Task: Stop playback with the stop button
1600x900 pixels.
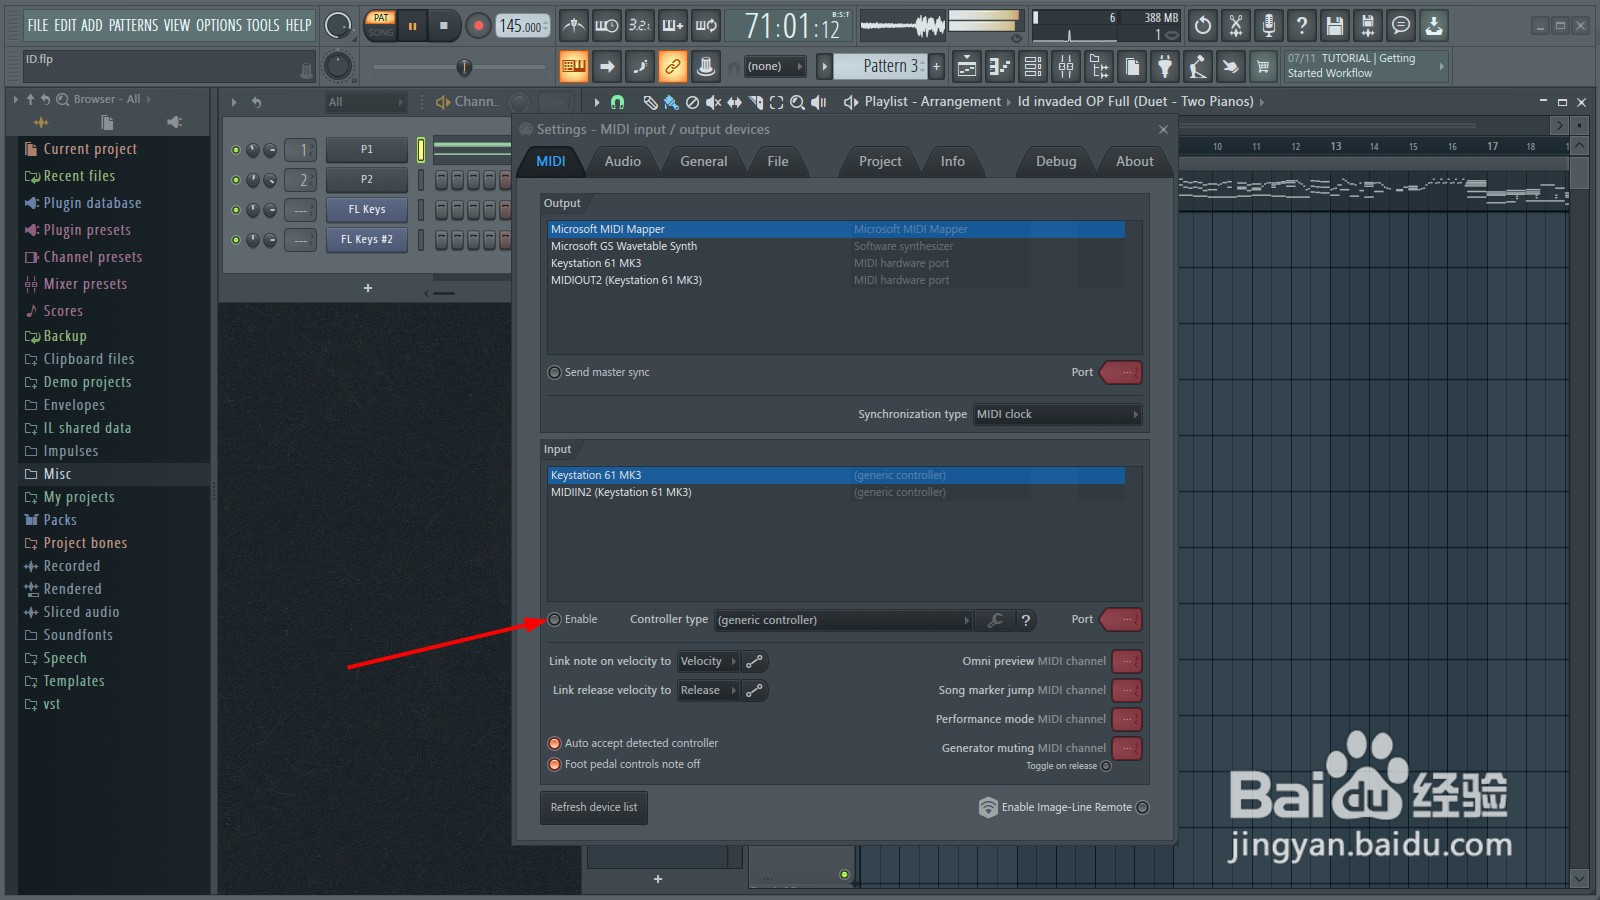Action: click(444, 26)
